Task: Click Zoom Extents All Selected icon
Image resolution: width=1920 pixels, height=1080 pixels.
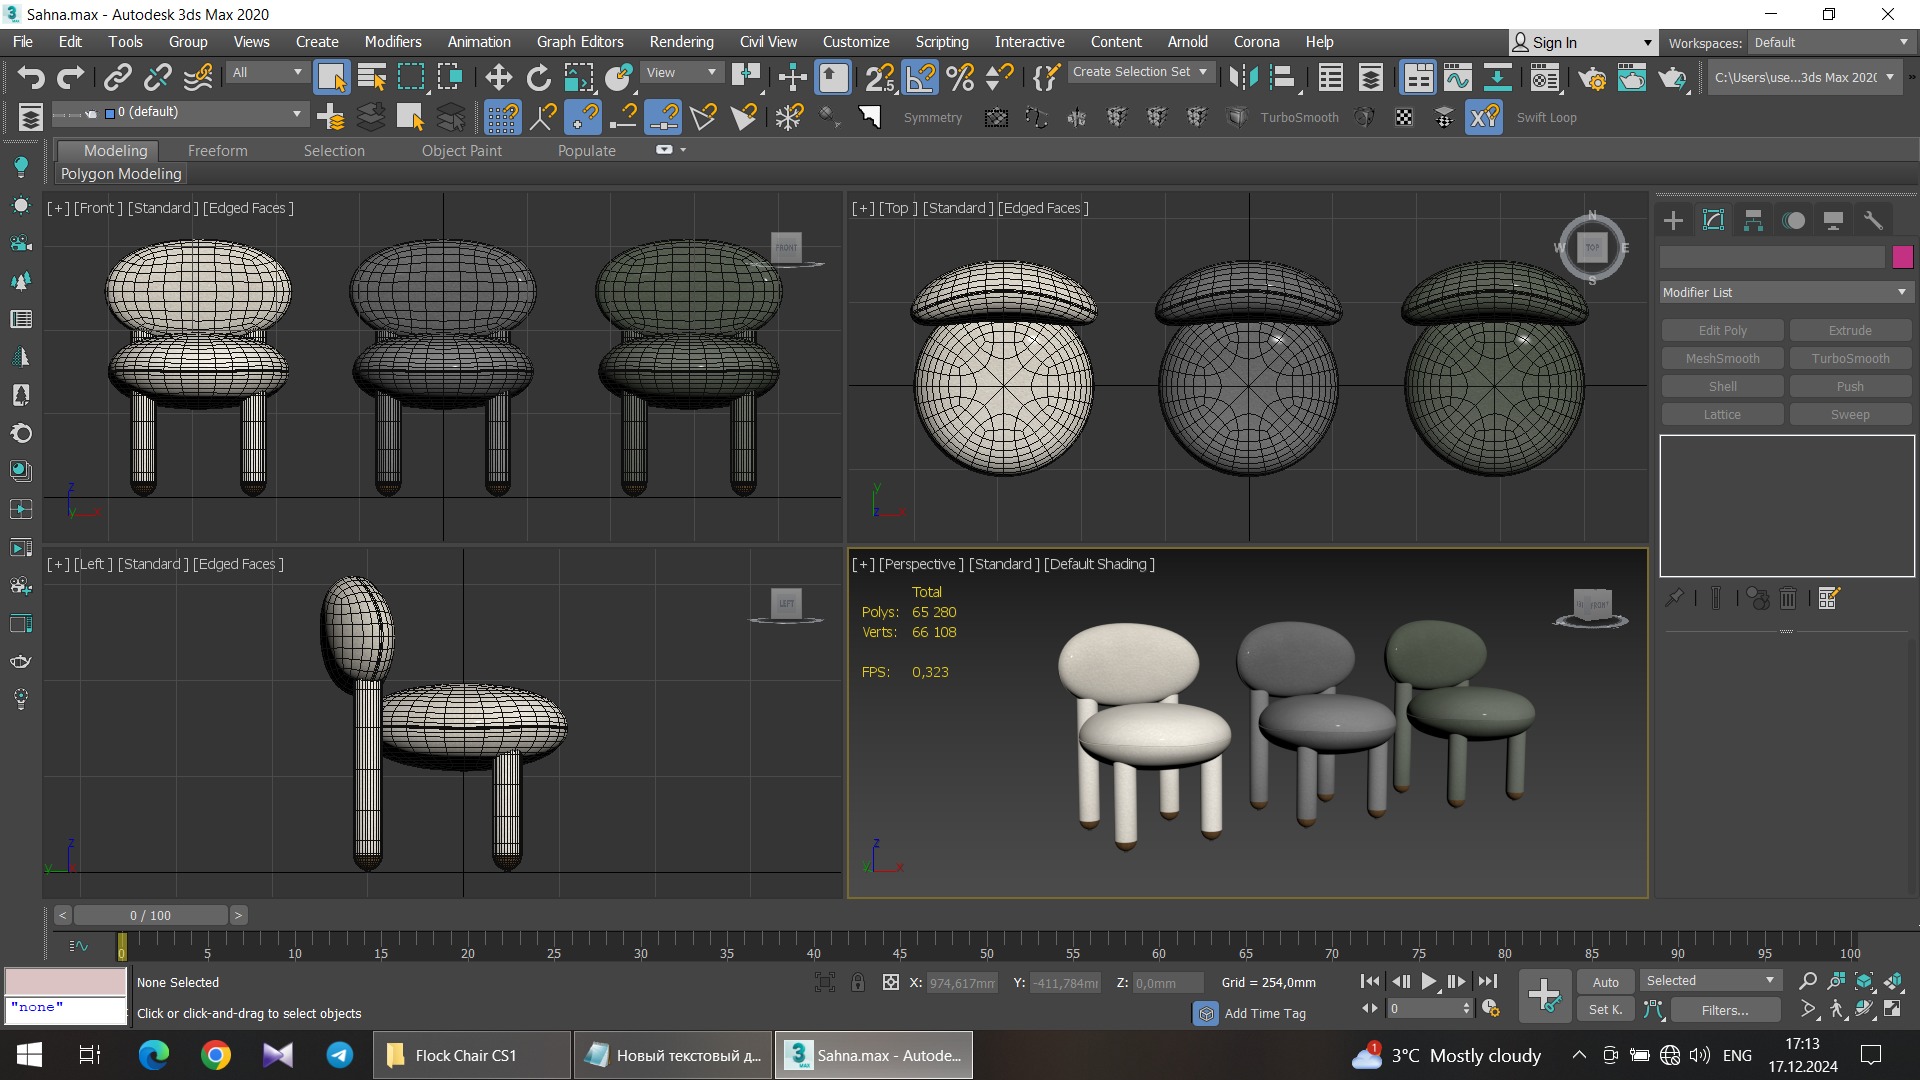Action: tap(1893, 981)
